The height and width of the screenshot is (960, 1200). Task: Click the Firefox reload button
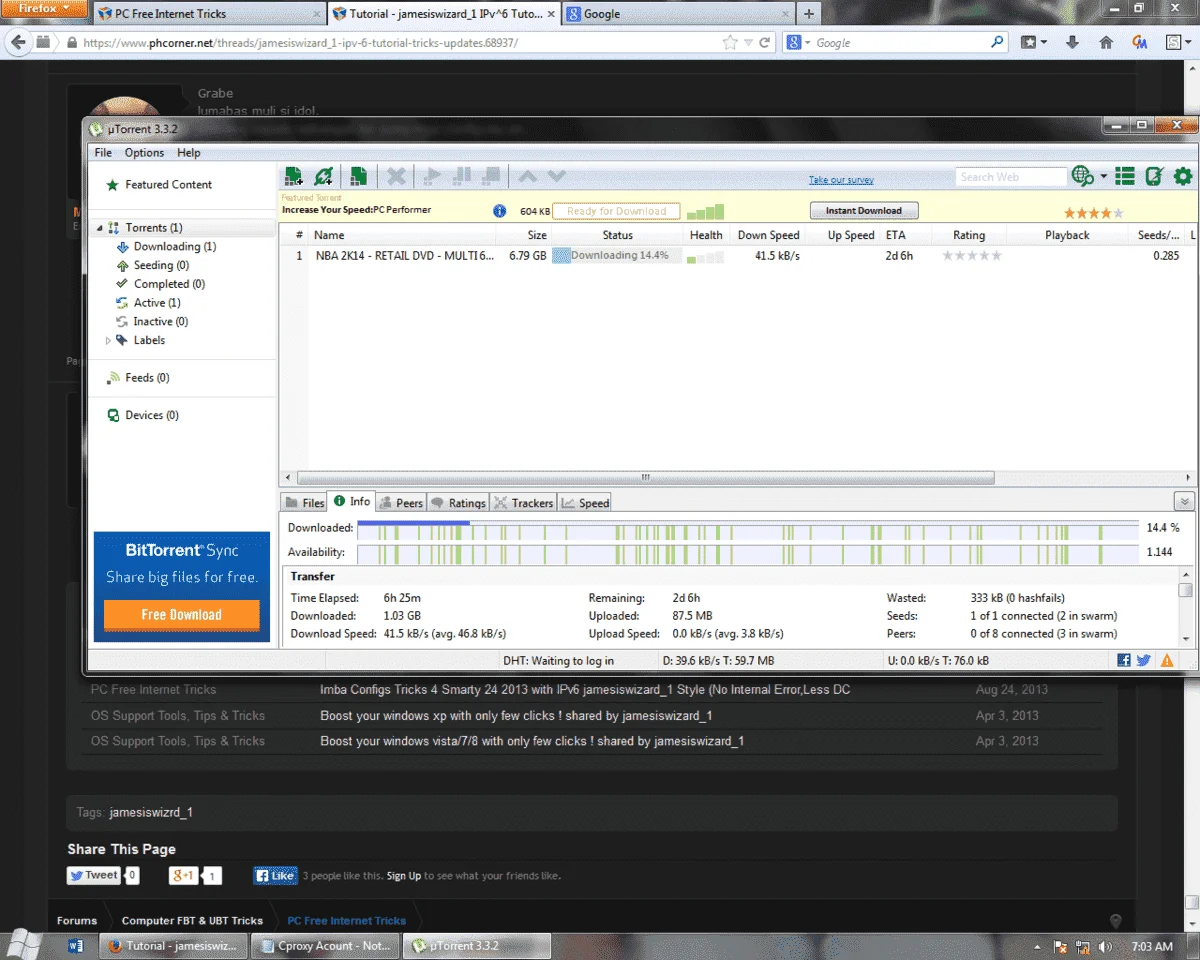(765, 43)
